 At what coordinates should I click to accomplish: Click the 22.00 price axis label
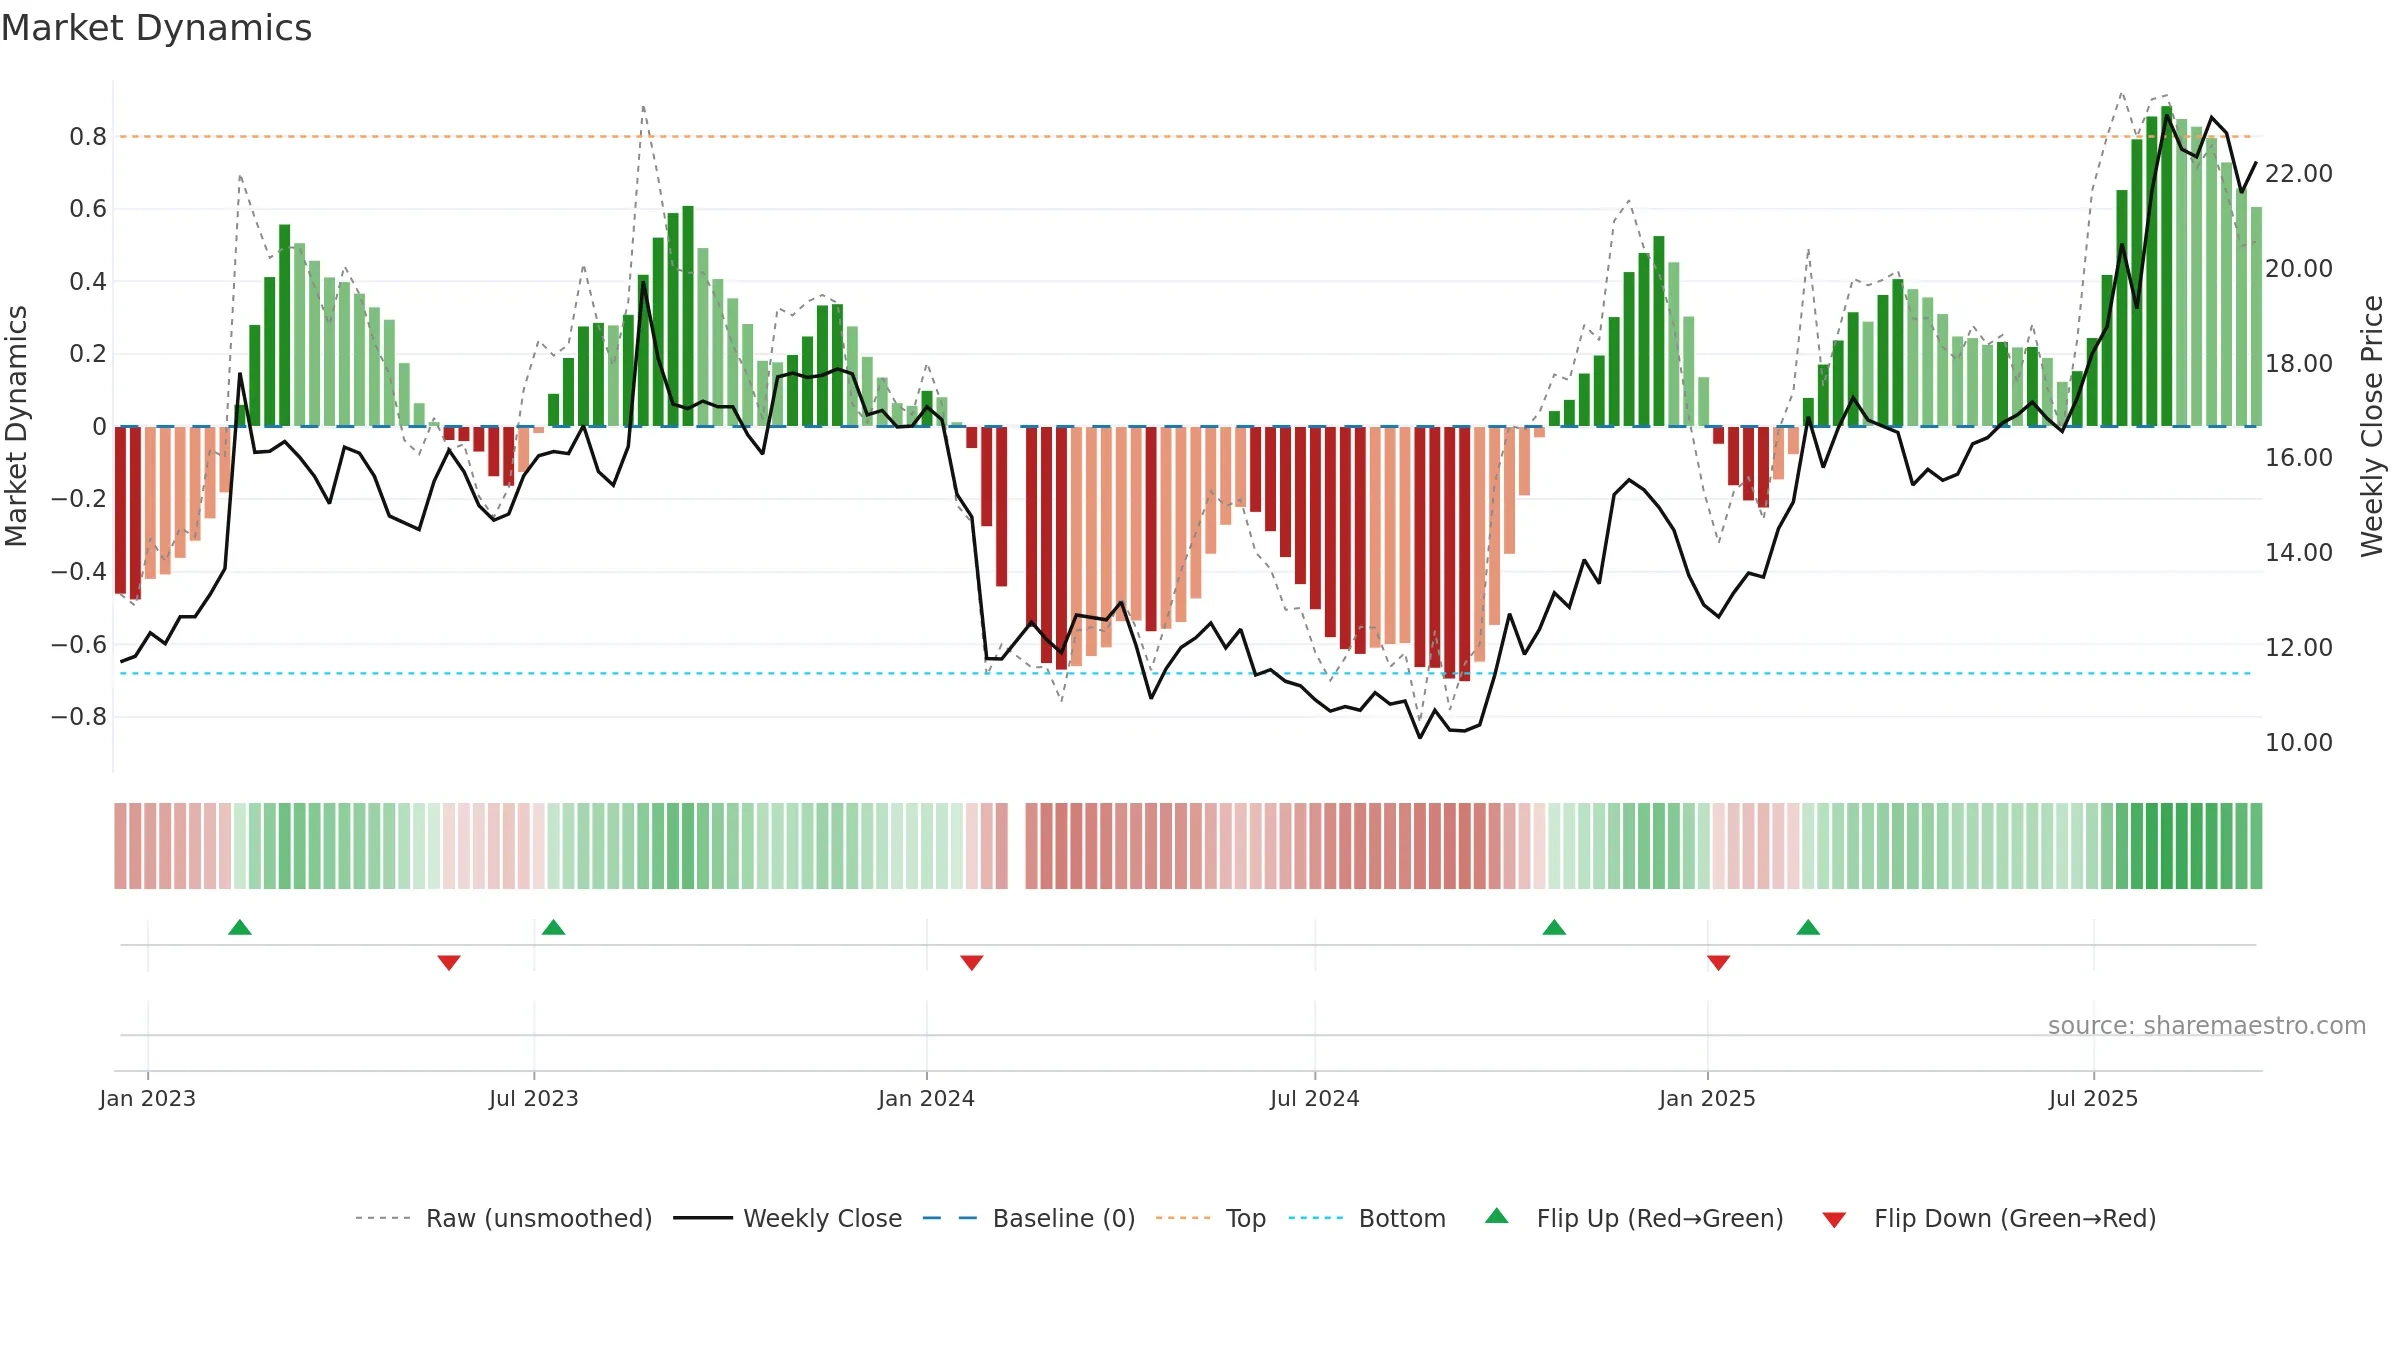point(2299,174)
